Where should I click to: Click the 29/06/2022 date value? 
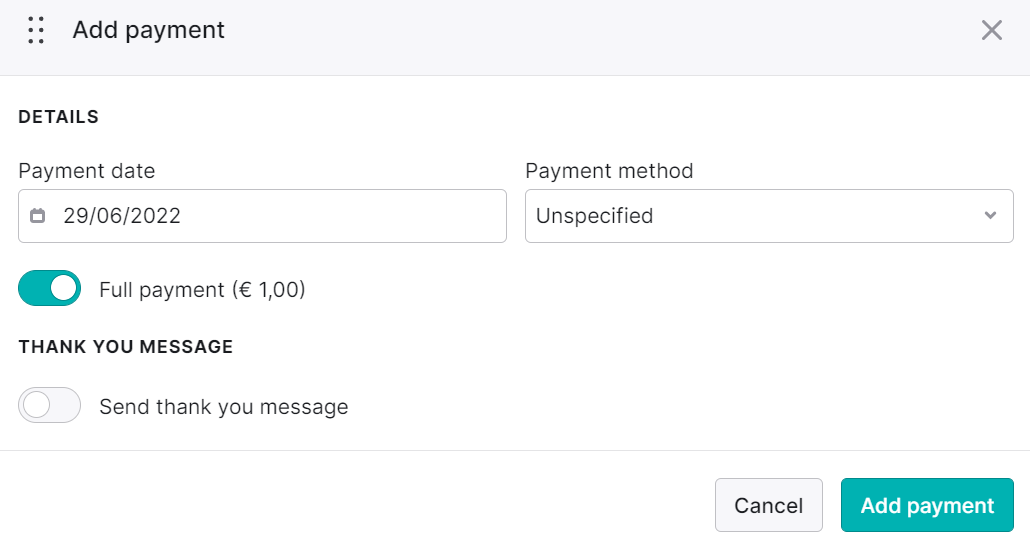122,215
